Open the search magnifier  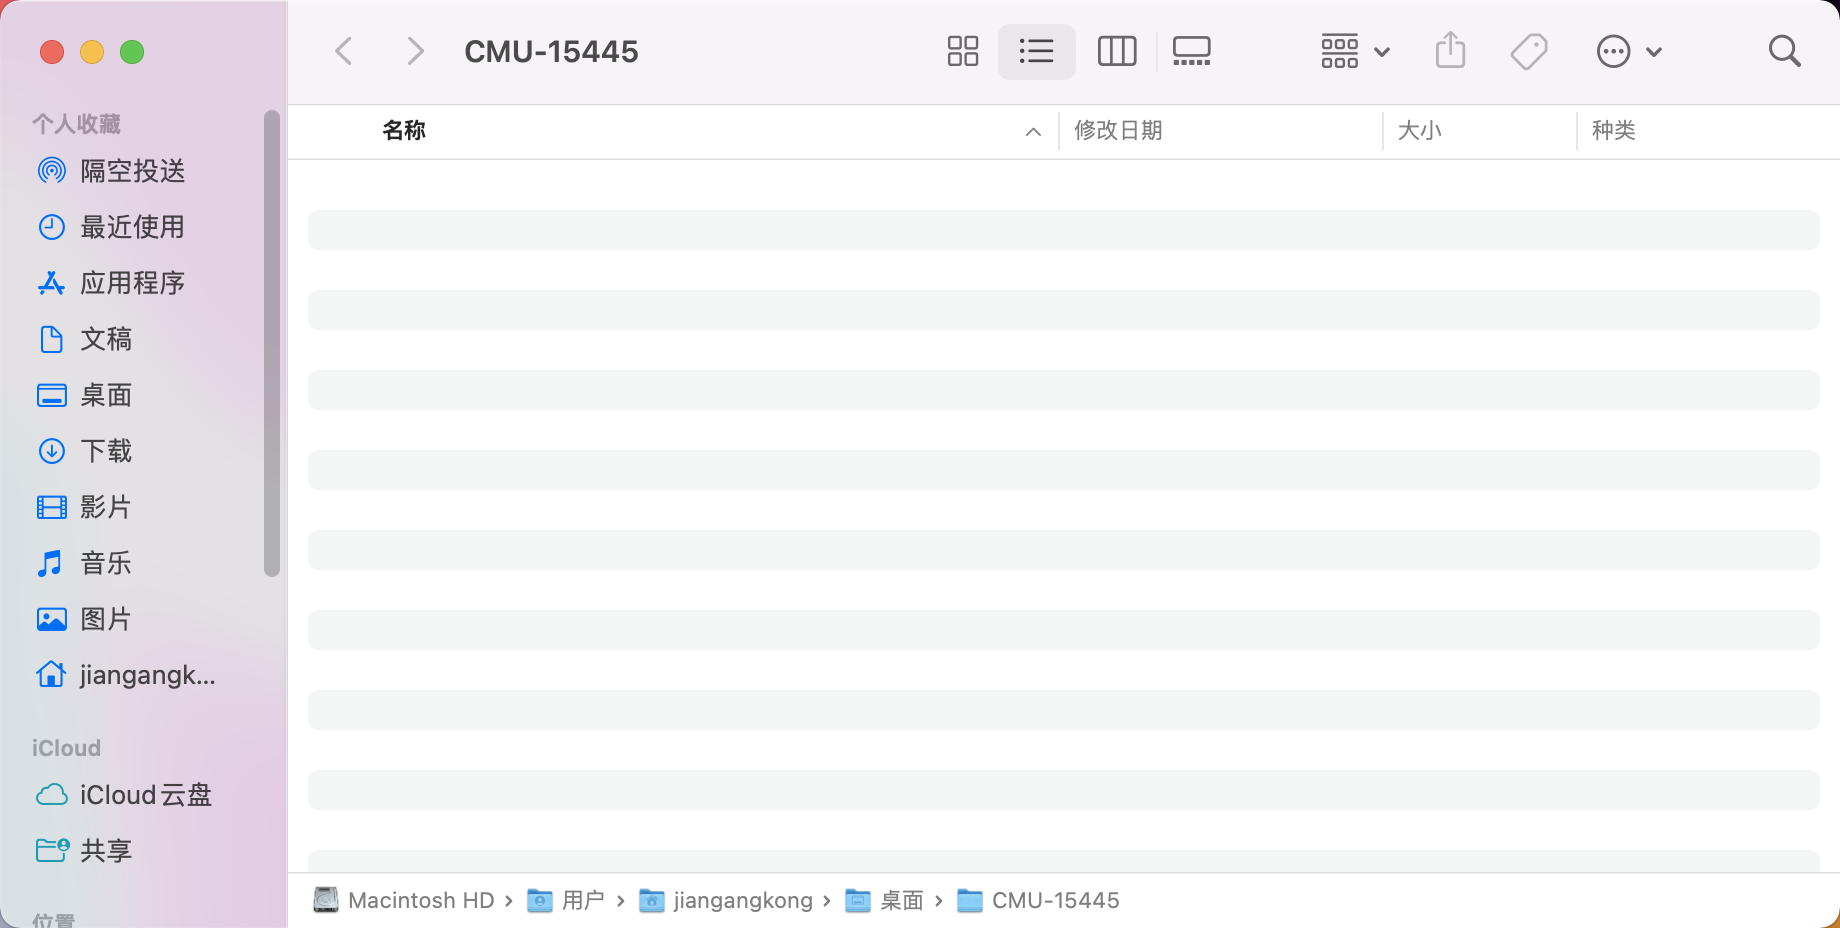coord(1784,51)
